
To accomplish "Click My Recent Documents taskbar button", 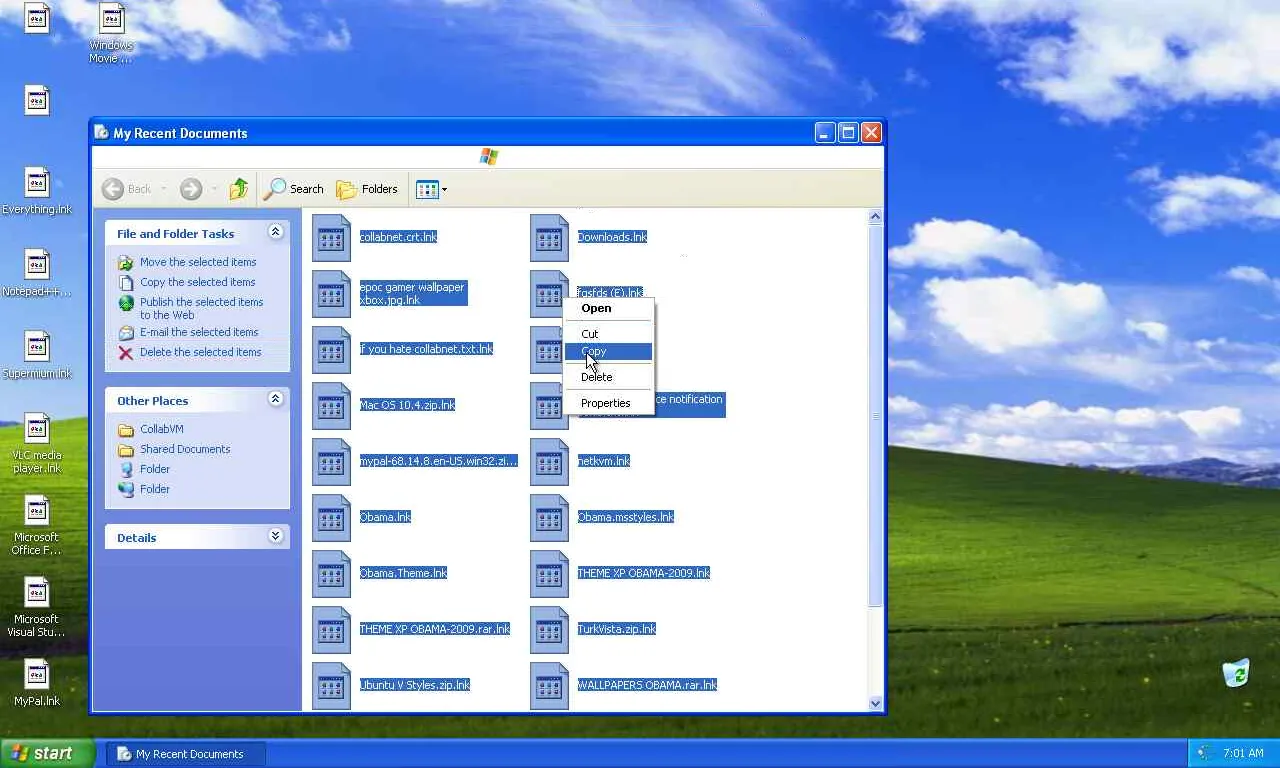I will [186, 754].
